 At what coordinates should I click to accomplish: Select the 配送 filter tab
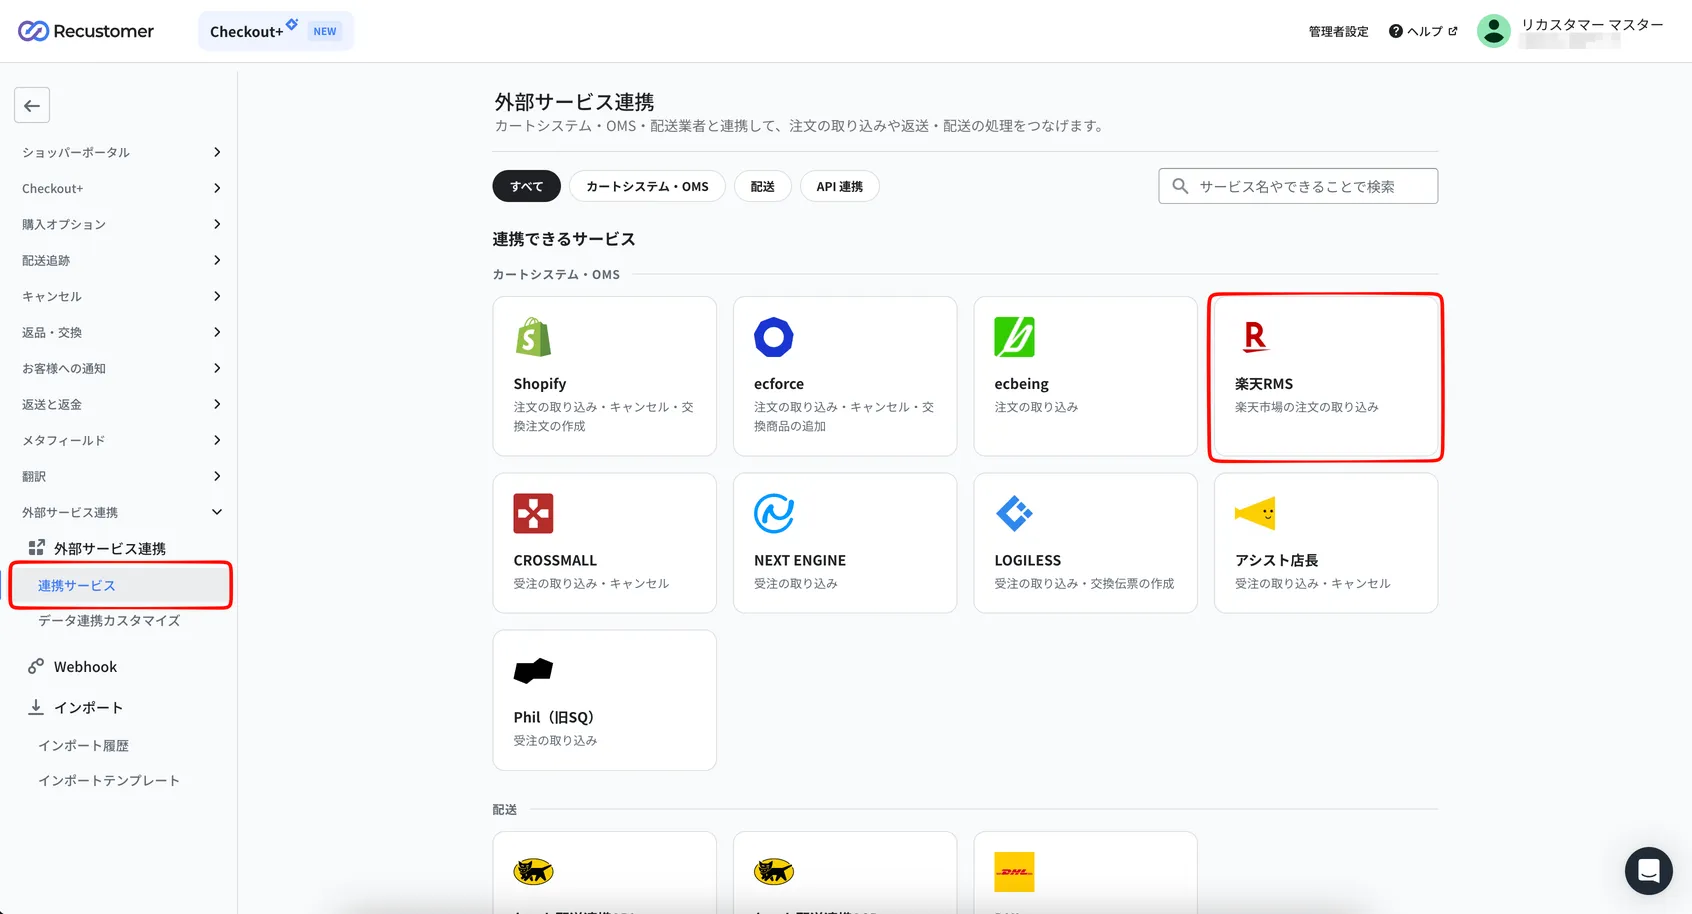click(x=763, y=186)
